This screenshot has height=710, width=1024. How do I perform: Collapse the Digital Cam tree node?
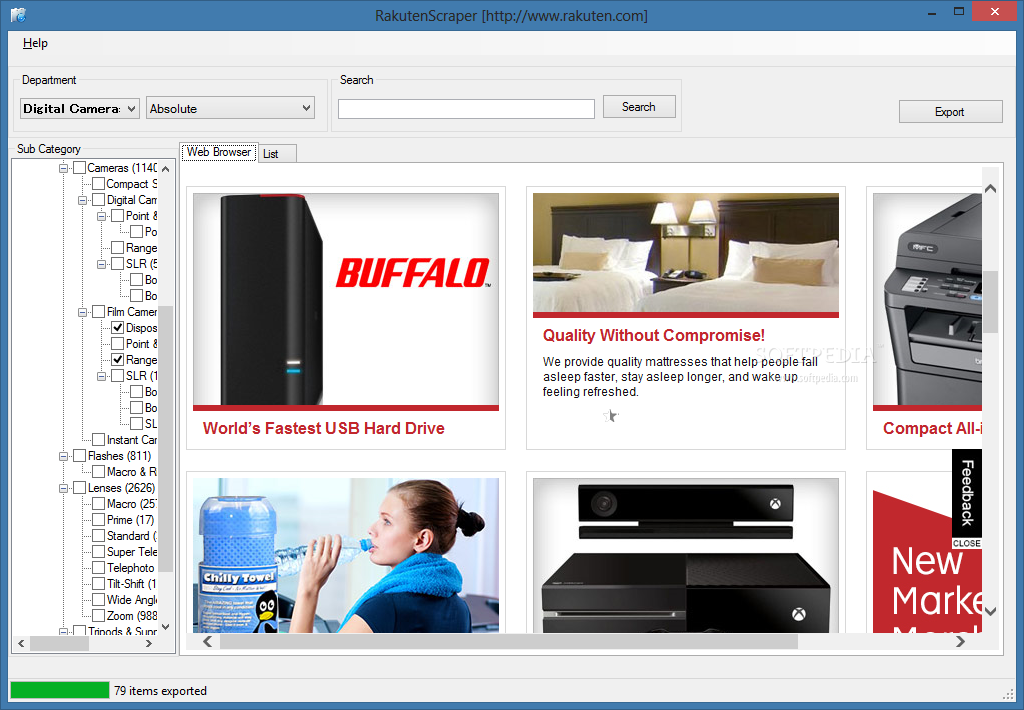(x=82, y=200)
